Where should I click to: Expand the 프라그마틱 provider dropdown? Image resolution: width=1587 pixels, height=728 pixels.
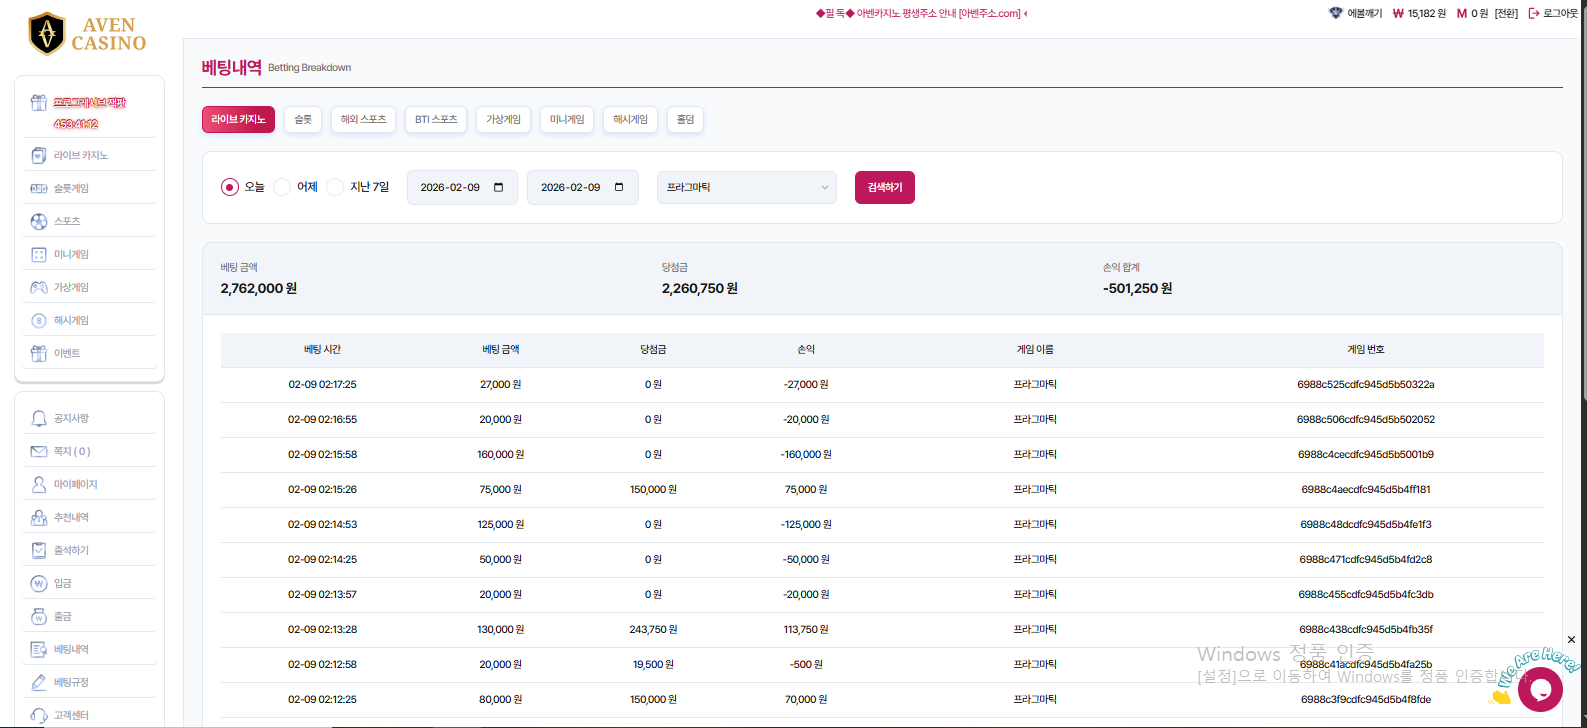click(x=746, y=187)
